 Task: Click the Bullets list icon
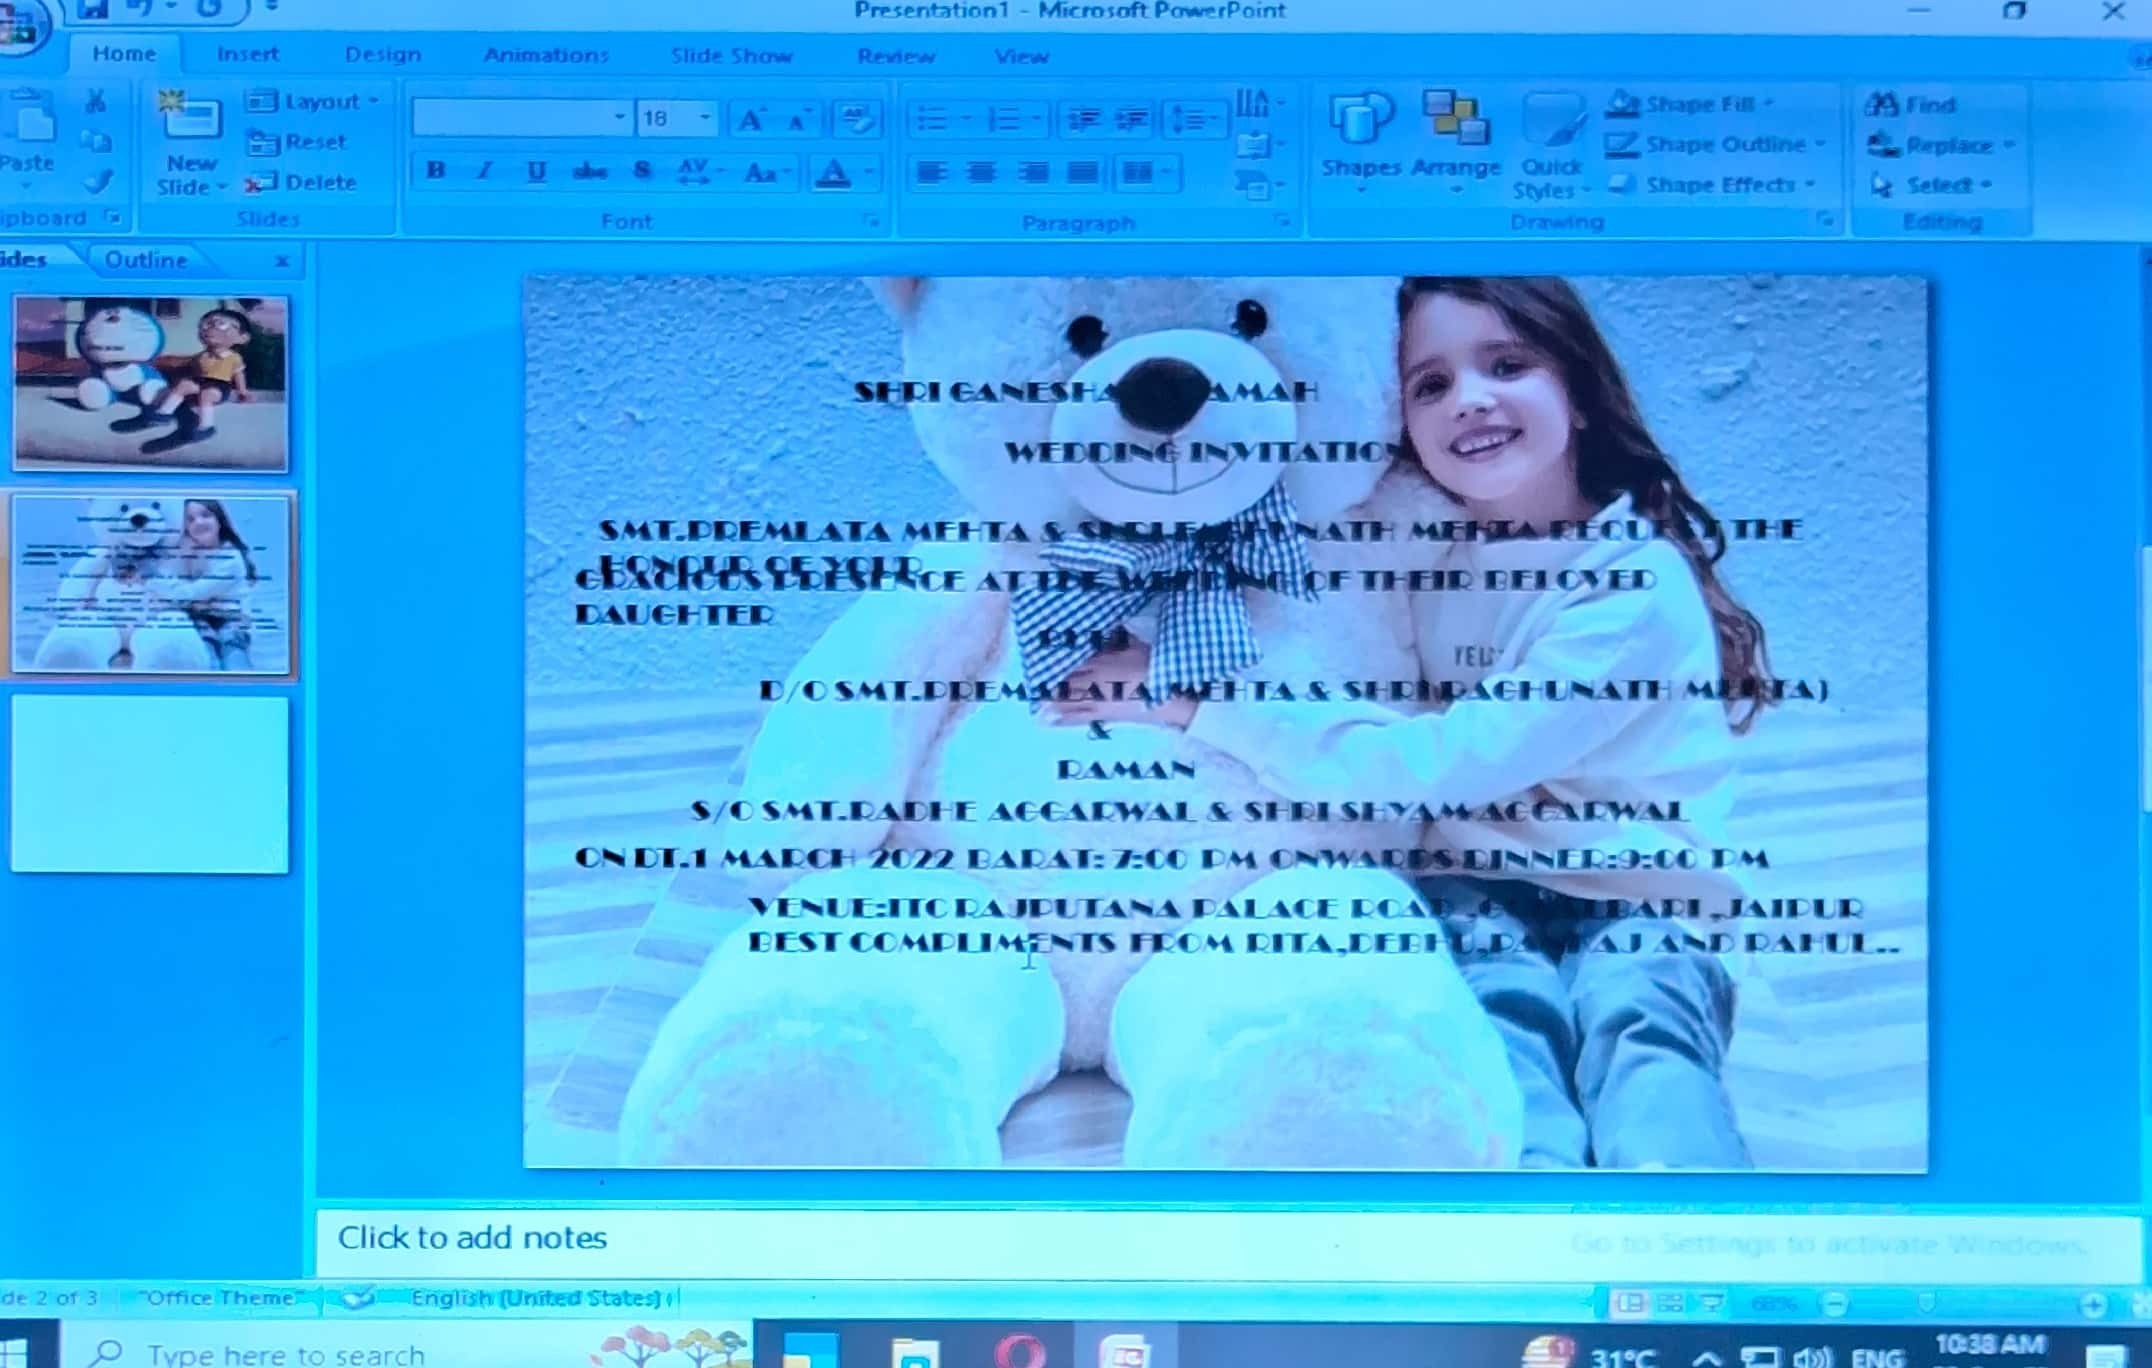[932, 119]
